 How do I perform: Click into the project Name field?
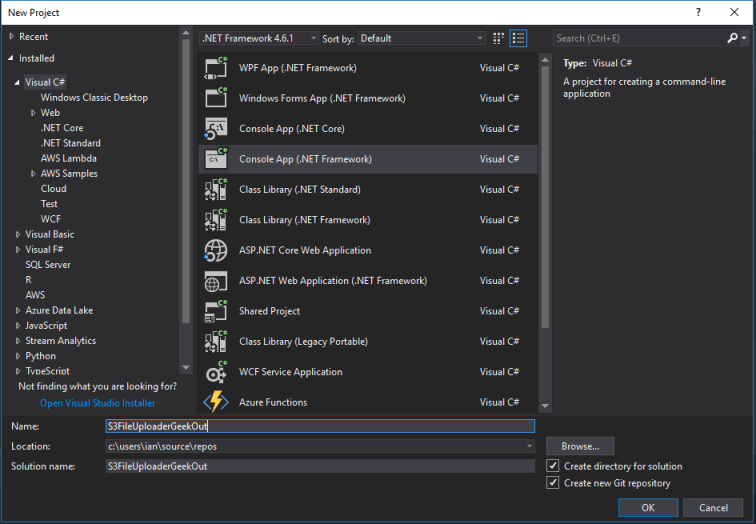[320, 426]
